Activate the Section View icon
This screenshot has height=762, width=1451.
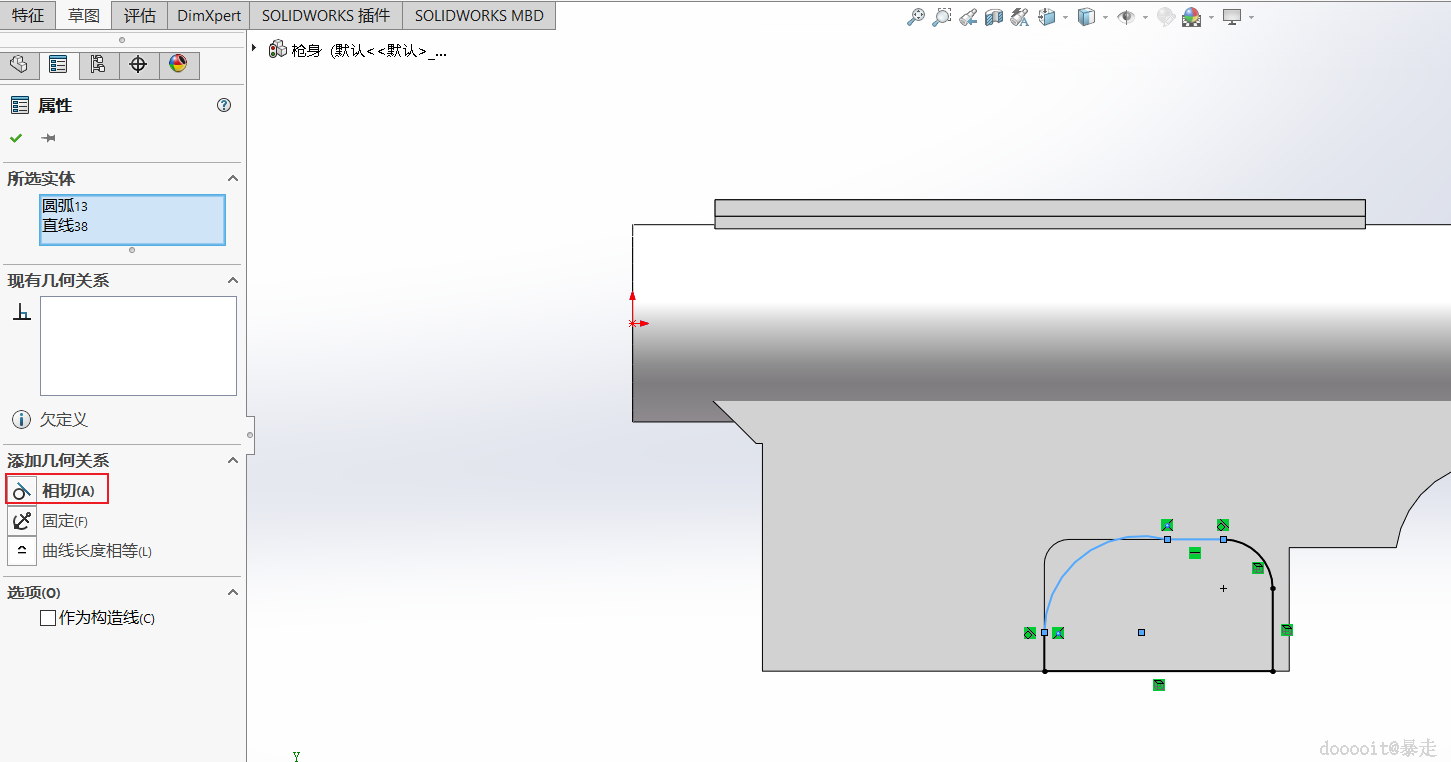point(993,17)
